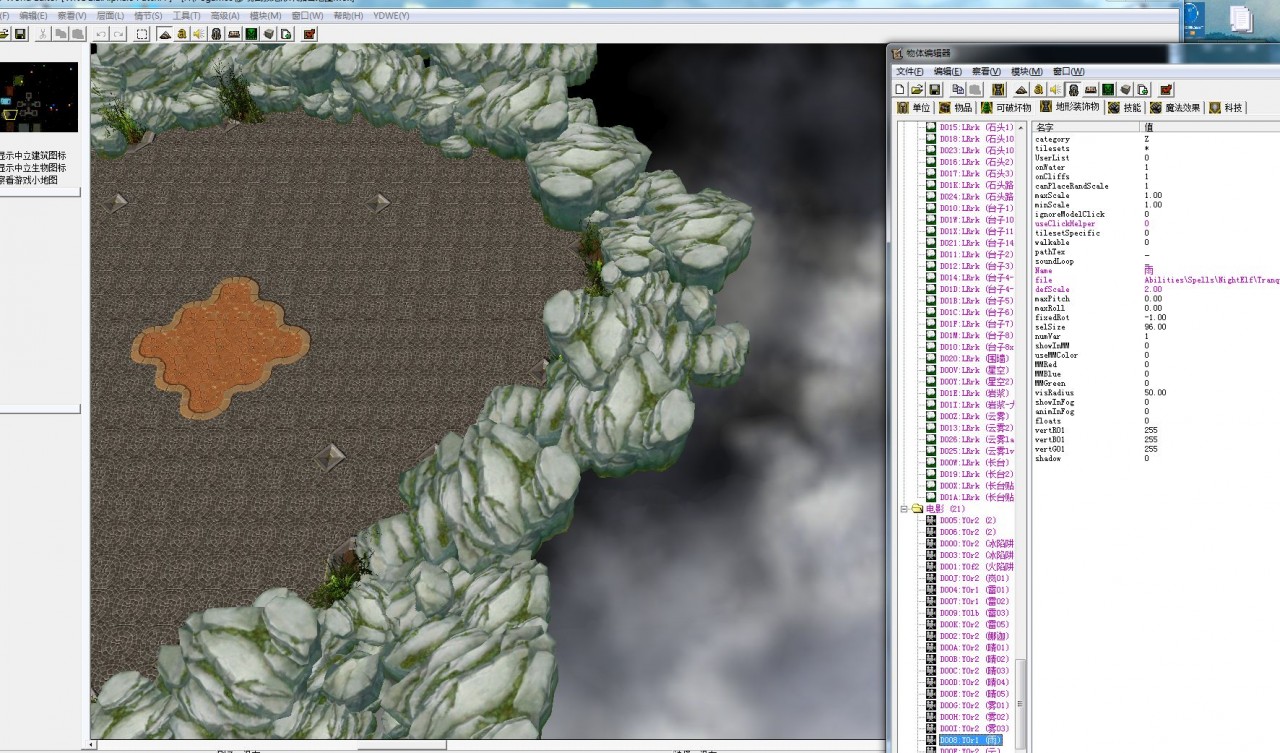Click import manager icon in Object Editor toolbar
The width and height of the screenshot is (1280, 753).
tap(1142, 90)
